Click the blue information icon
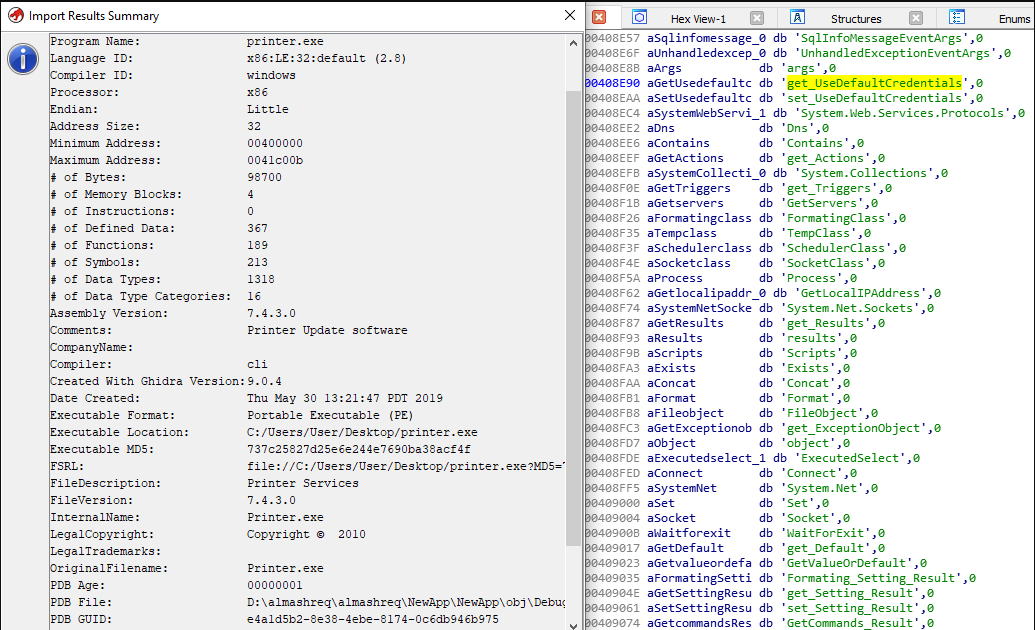This screenshot has height=630, width=1035. [22, 59]
